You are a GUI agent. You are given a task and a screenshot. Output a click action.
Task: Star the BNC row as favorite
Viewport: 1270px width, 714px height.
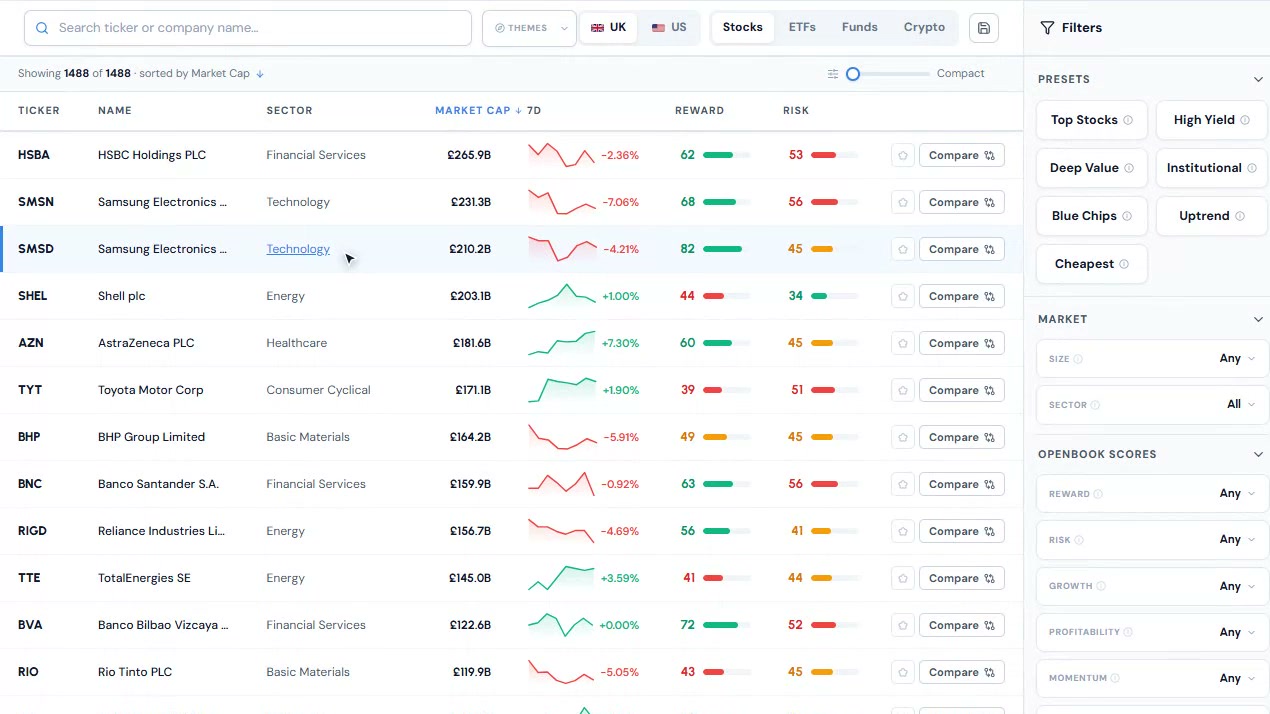[903, 484]
